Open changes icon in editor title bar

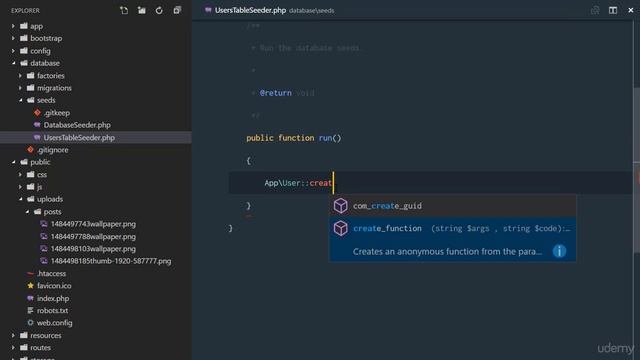[x=595, y=10]
